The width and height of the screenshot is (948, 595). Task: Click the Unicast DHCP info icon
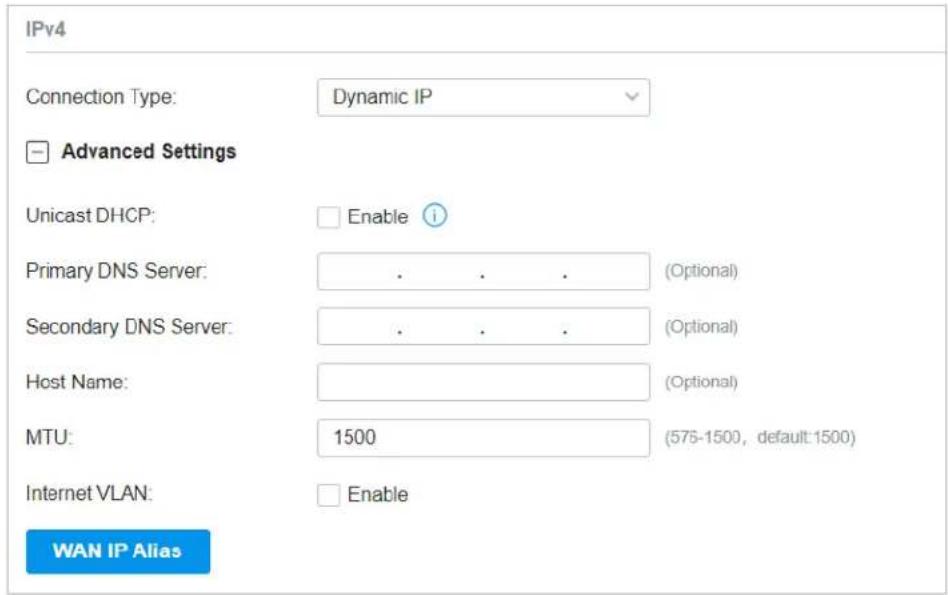(x=435, y=215)
